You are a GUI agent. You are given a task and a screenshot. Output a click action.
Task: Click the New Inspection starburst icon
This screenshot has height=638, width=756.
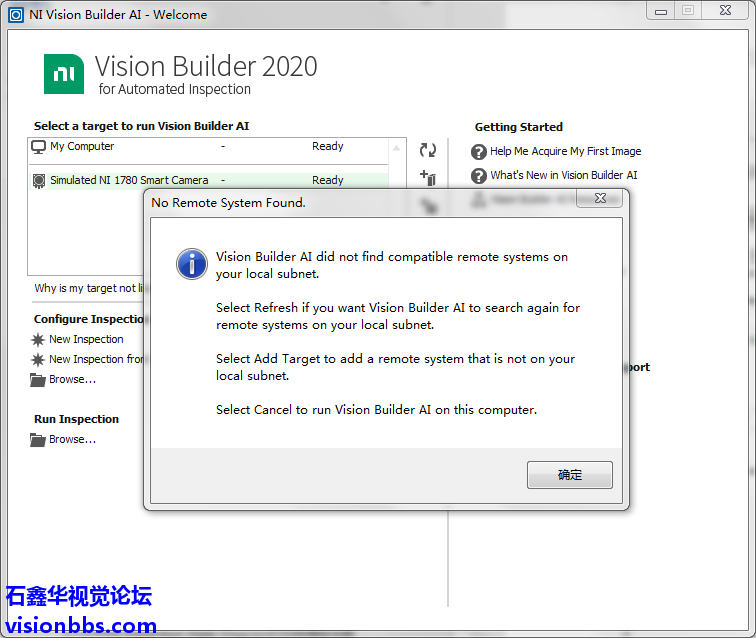pos(39,340)
